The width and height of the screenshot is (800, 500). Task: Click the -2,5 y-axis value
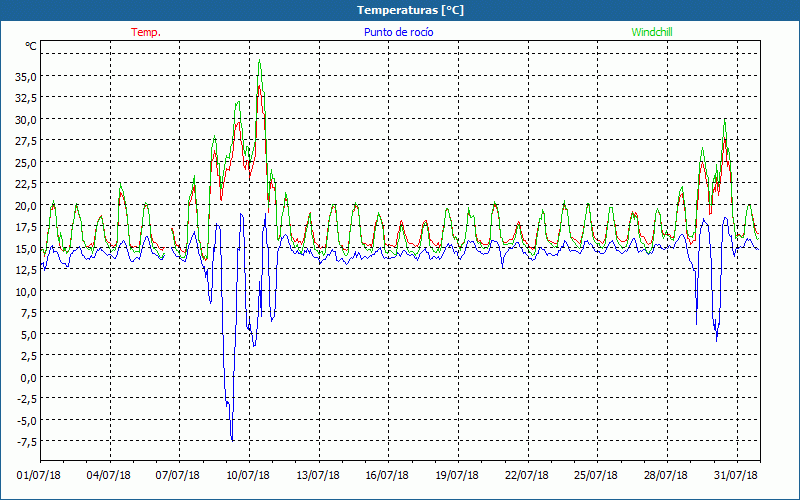click(26, 399)
